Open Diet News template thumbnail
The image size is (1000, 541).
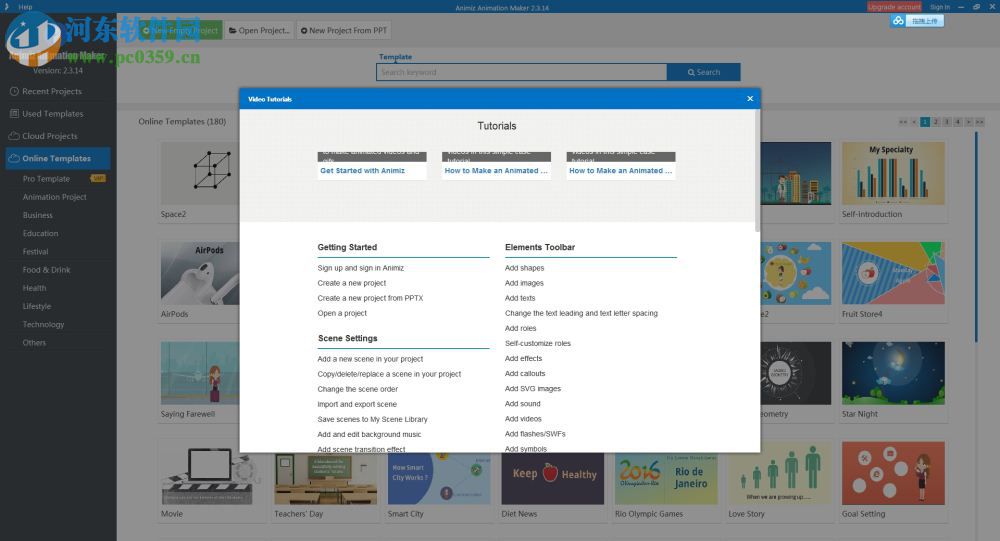[552, 478]
